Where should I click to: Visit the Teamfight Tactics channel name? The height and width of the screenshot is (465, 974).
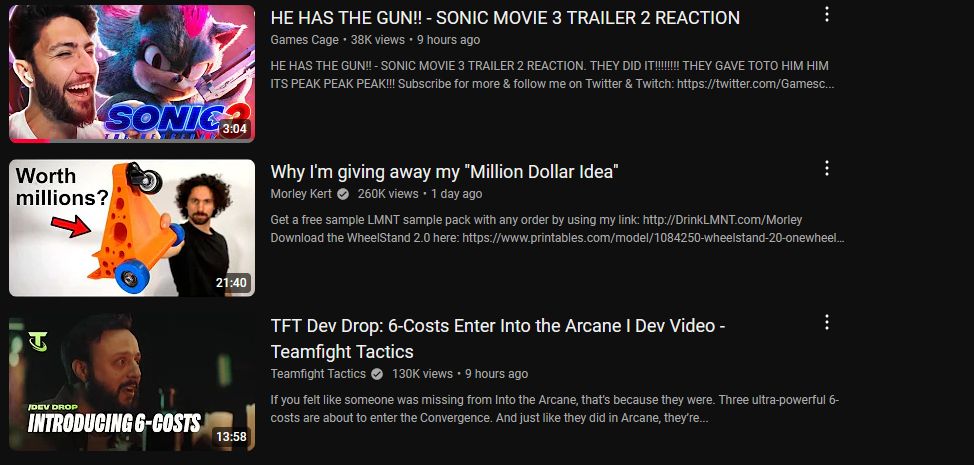(x=318, y=374)
